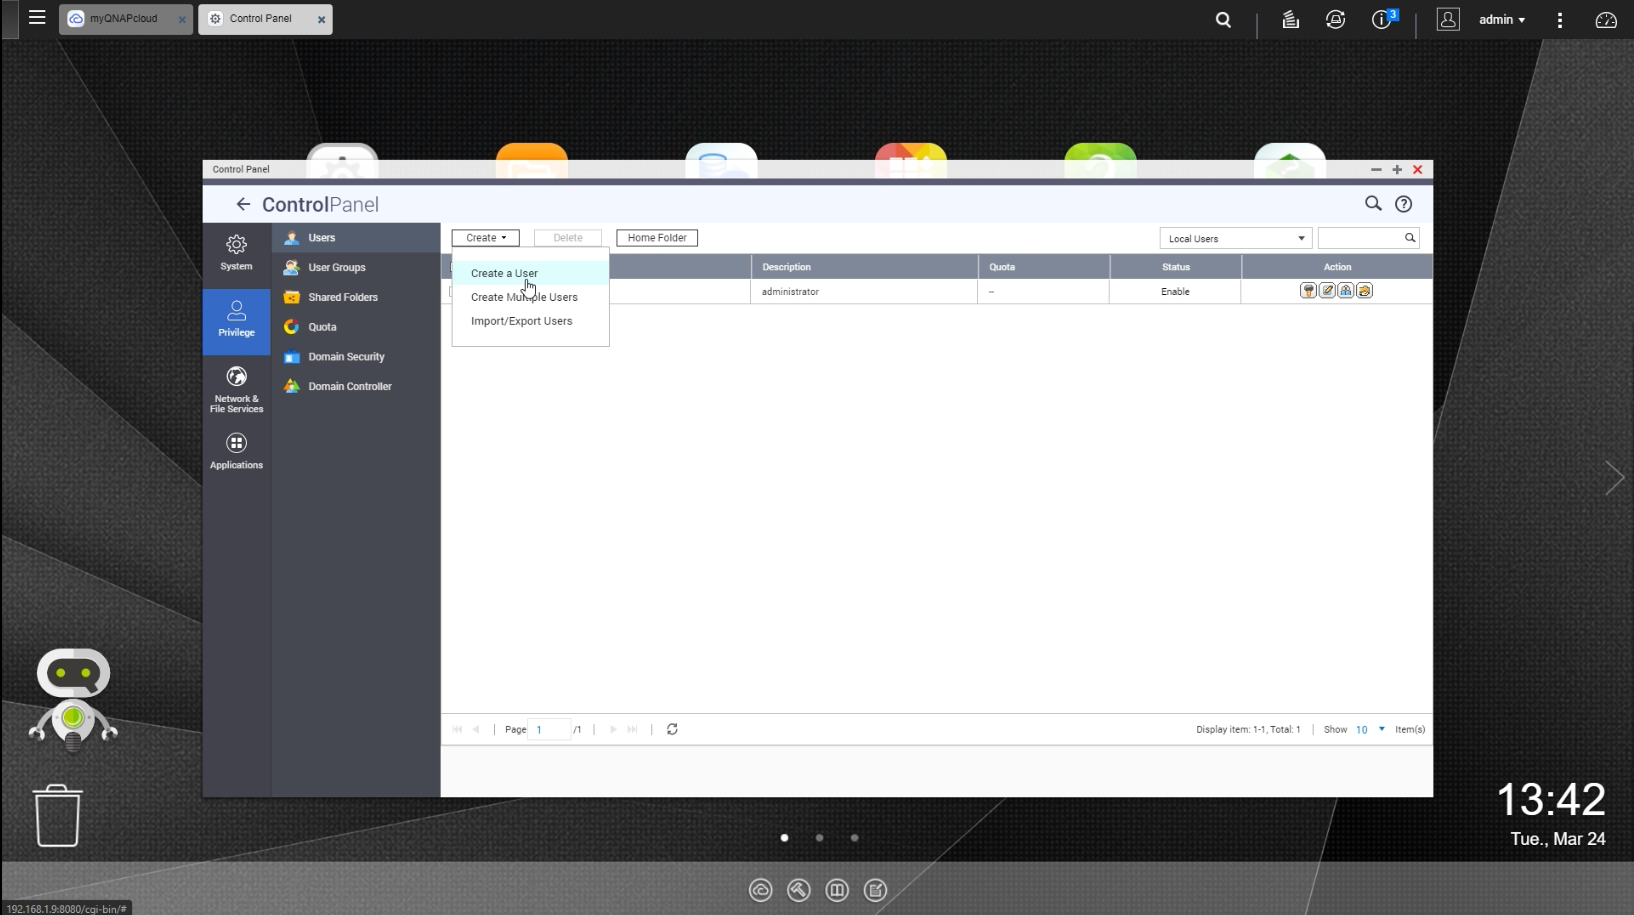
Task: Select the Applications category icon
Action: (236, 451)
